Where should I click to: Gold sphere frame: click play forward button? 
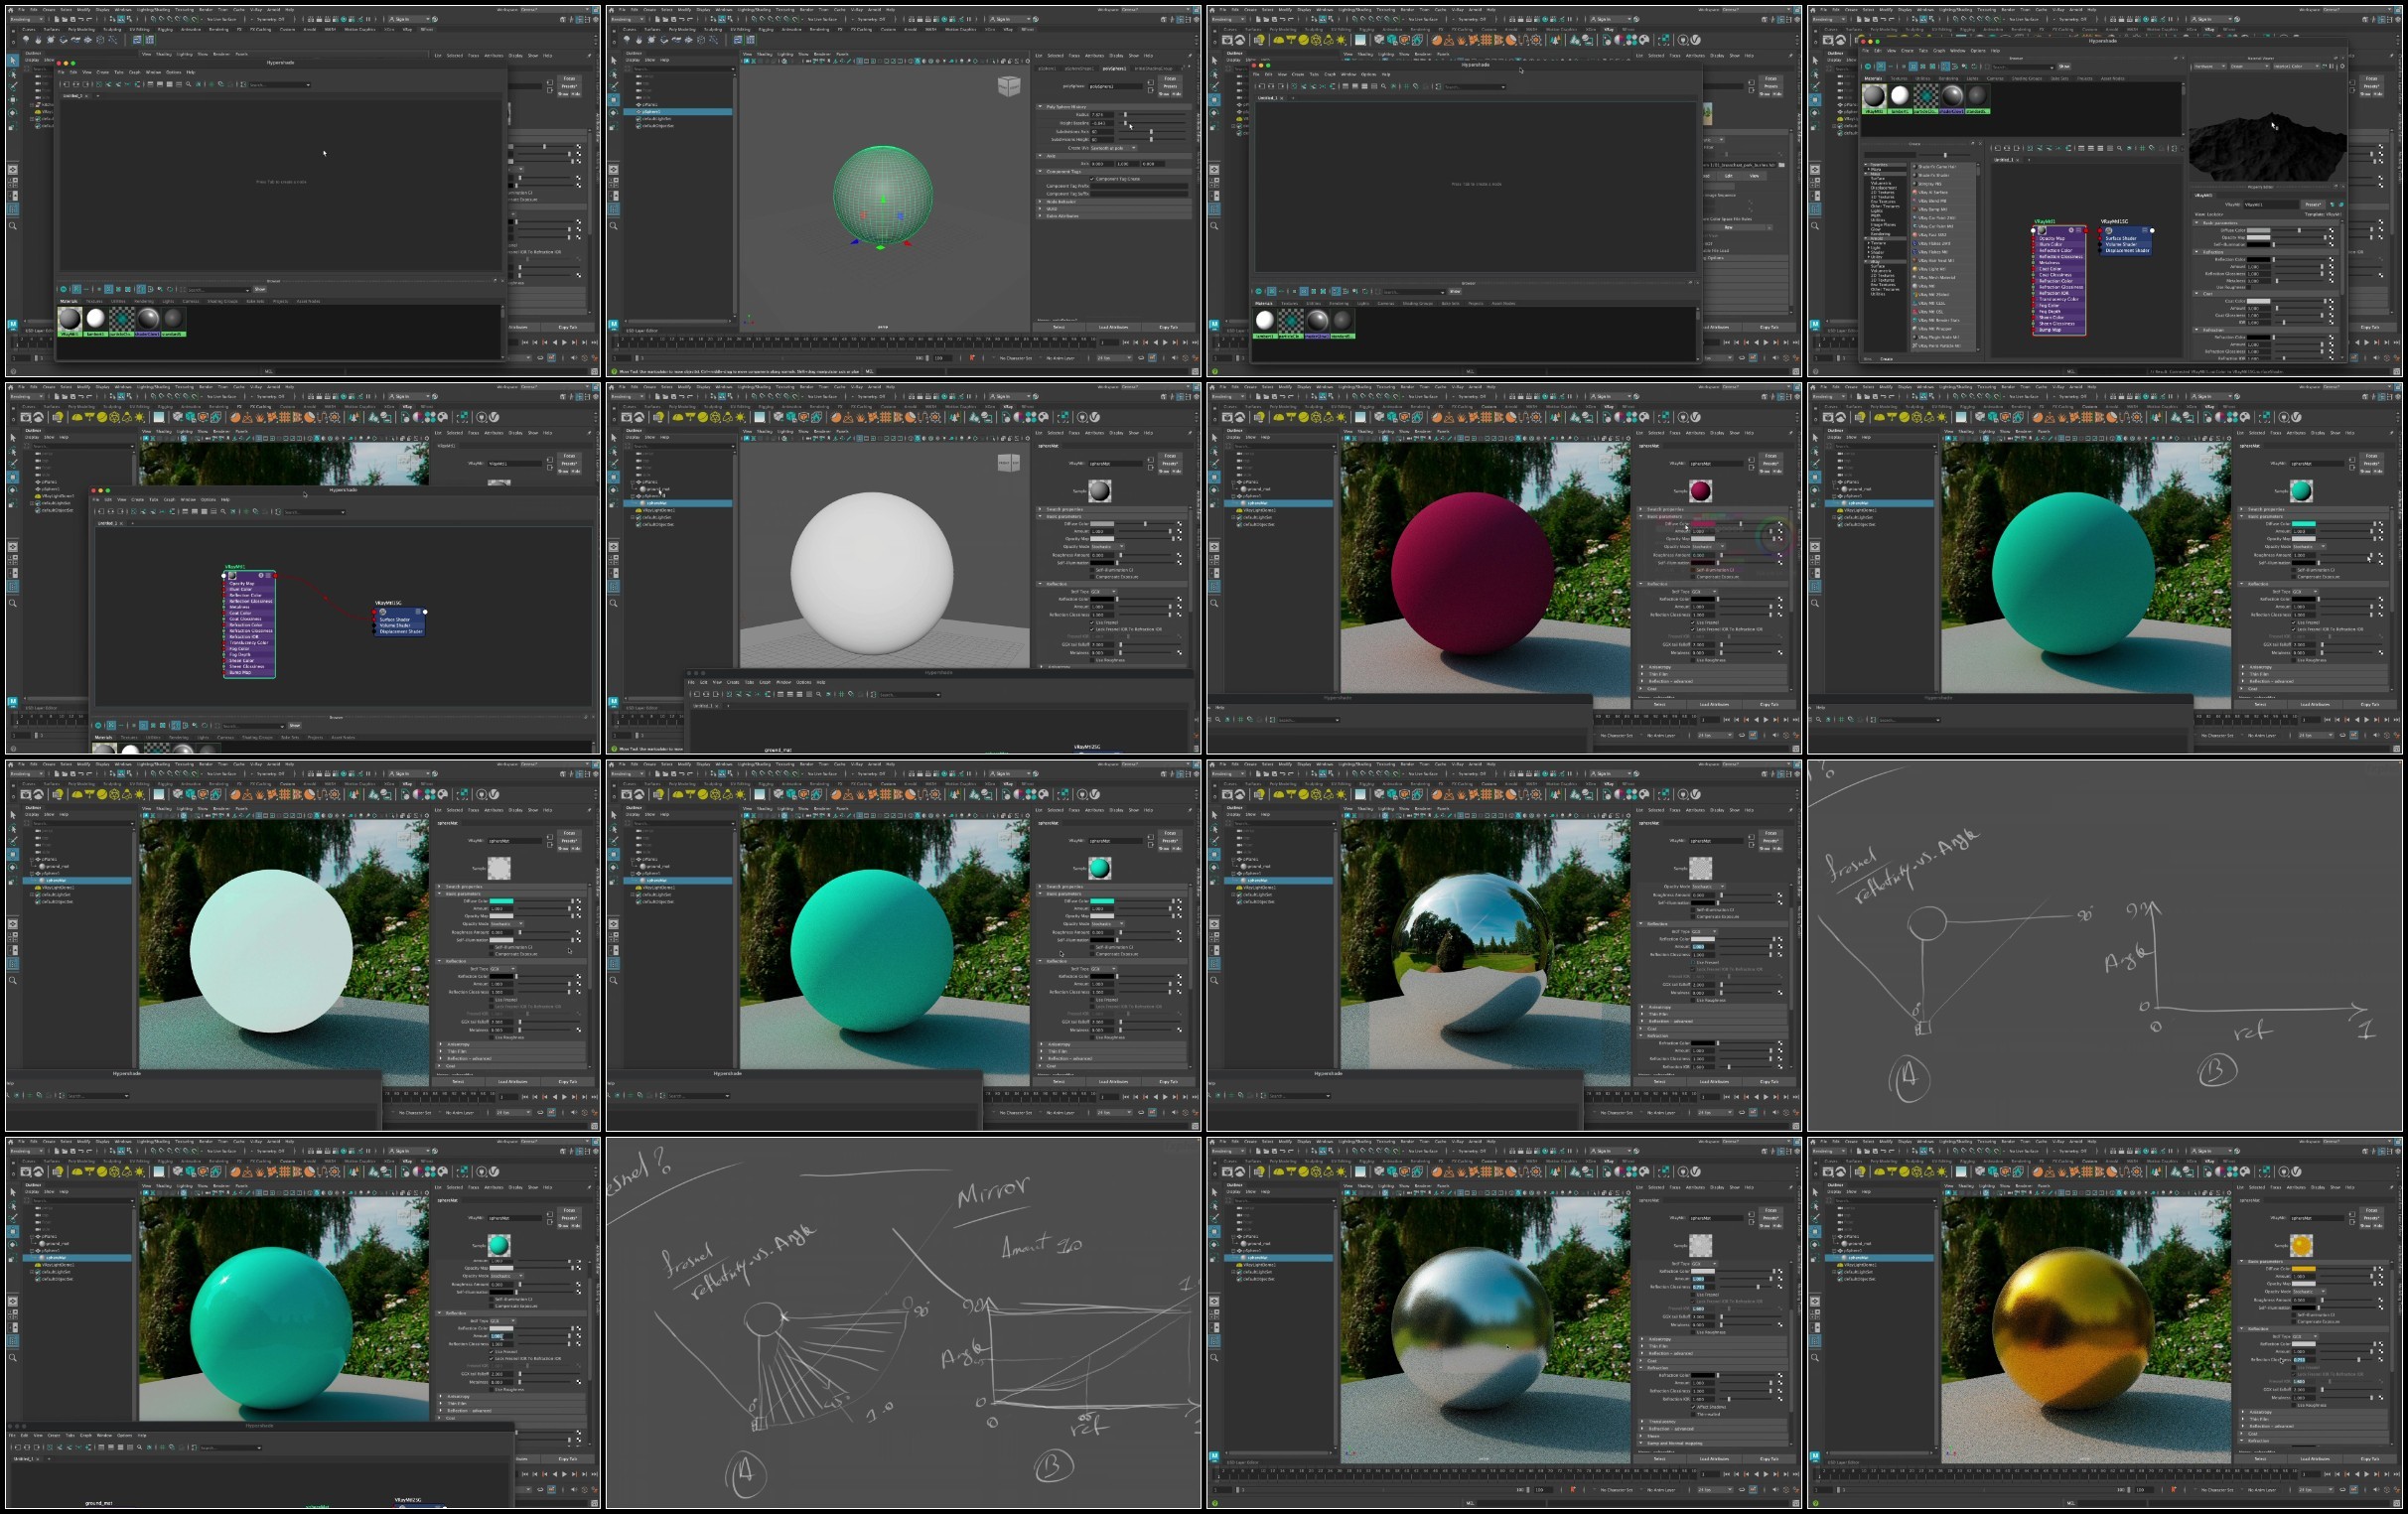2367,1475
